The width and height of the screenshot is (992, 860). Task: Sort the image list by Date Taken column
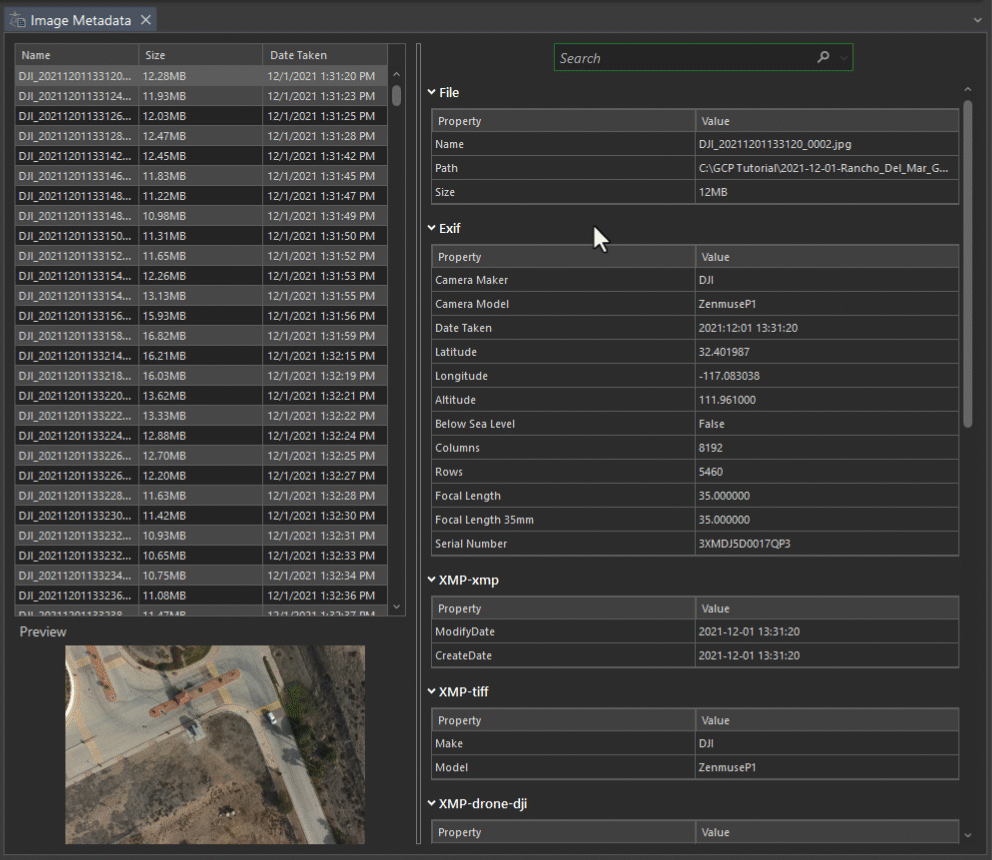(324, 55)
